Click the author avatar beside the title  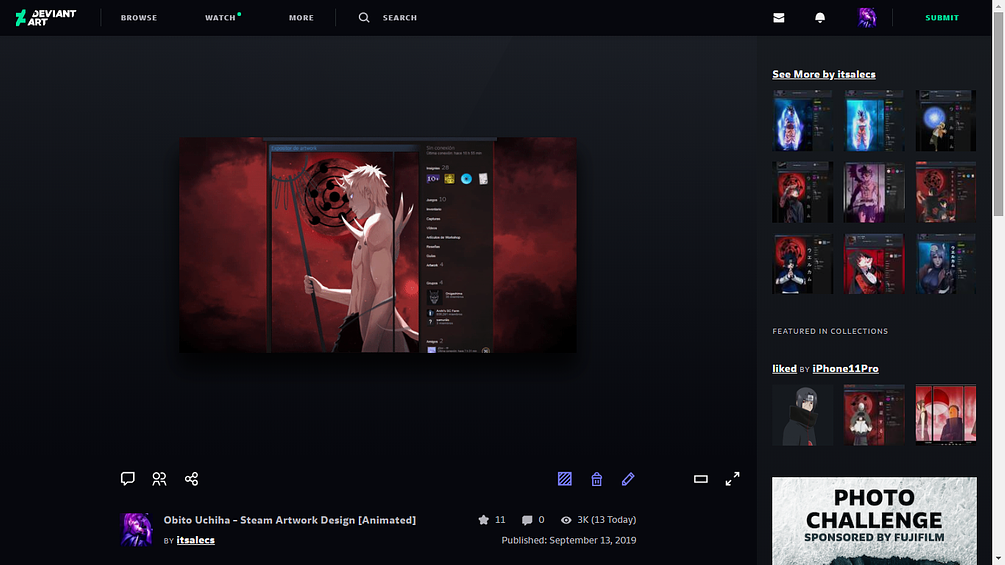tap(136, 529)
